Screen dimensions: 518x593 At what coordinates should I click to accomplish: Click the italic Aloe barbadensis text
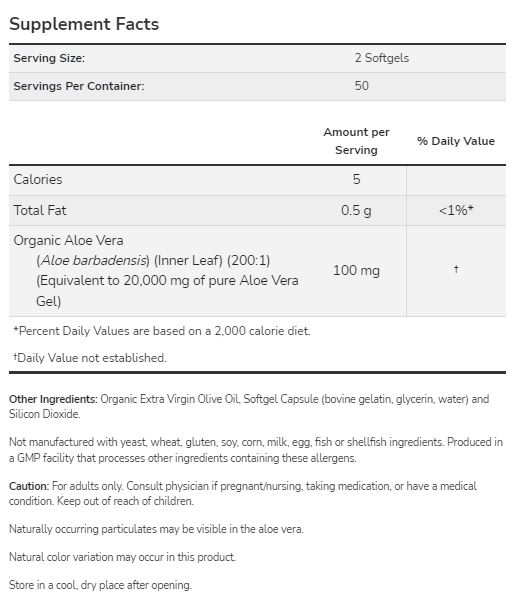(x=93, y=260)
